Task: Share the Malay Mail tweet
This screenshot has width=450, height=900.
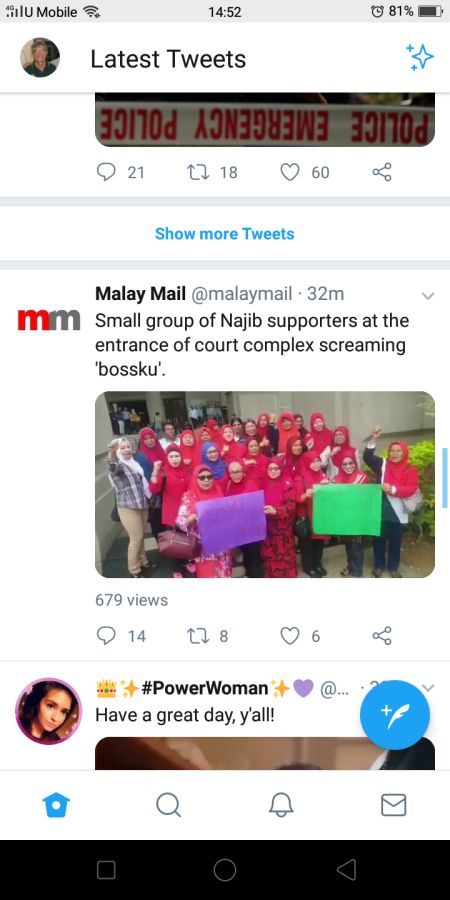Action: pyautogui.click(x=382, y=635)
